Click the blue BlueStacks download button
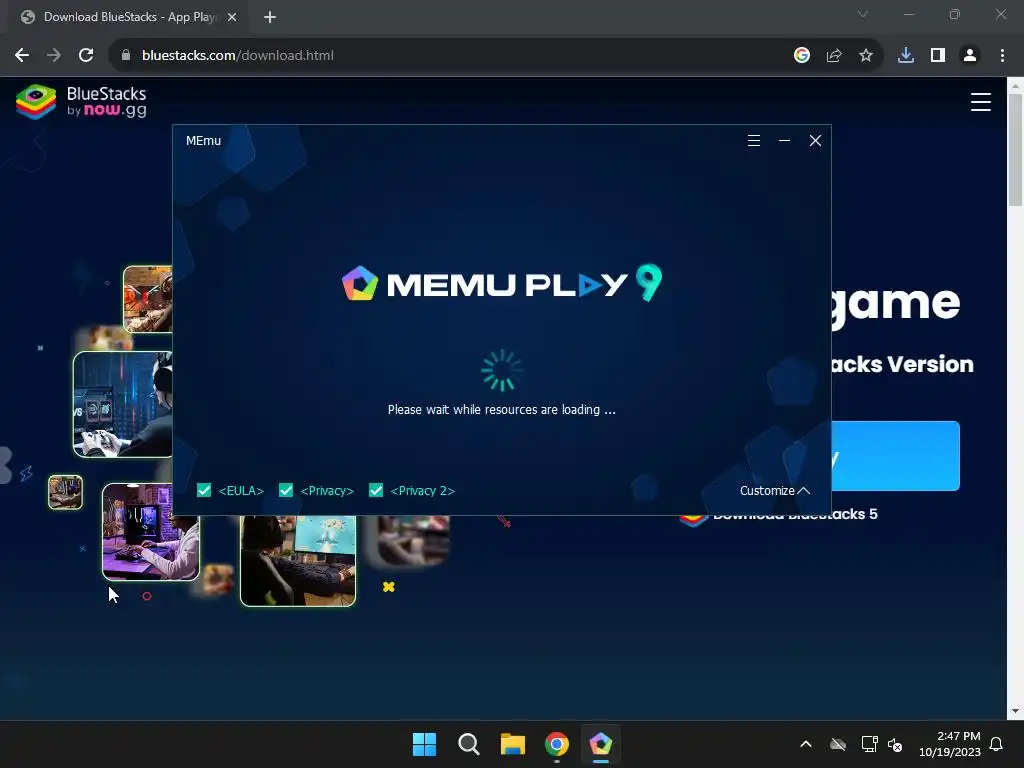 pos(895,456)
